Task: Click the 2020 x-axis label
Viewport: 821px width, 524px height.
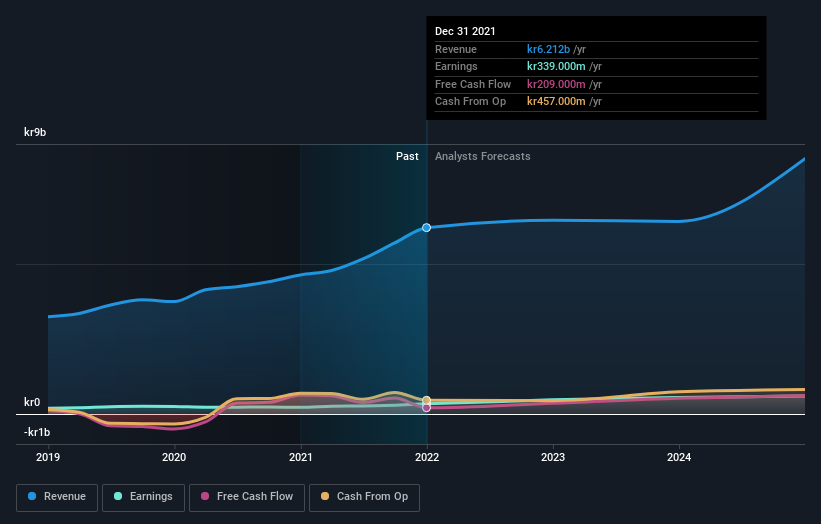Action: point(174,458)
